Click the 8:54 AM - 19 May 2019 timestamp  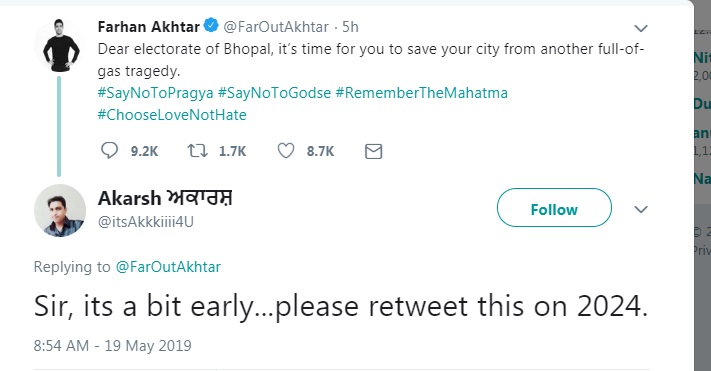point(112,346)
